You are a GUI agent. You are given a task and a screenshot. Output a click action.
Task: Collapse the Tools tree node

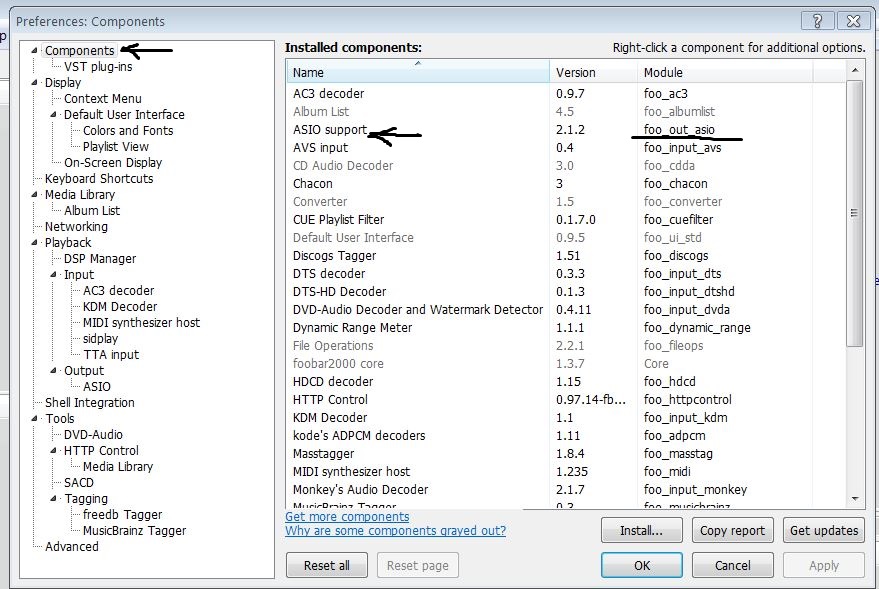point(34,419)
